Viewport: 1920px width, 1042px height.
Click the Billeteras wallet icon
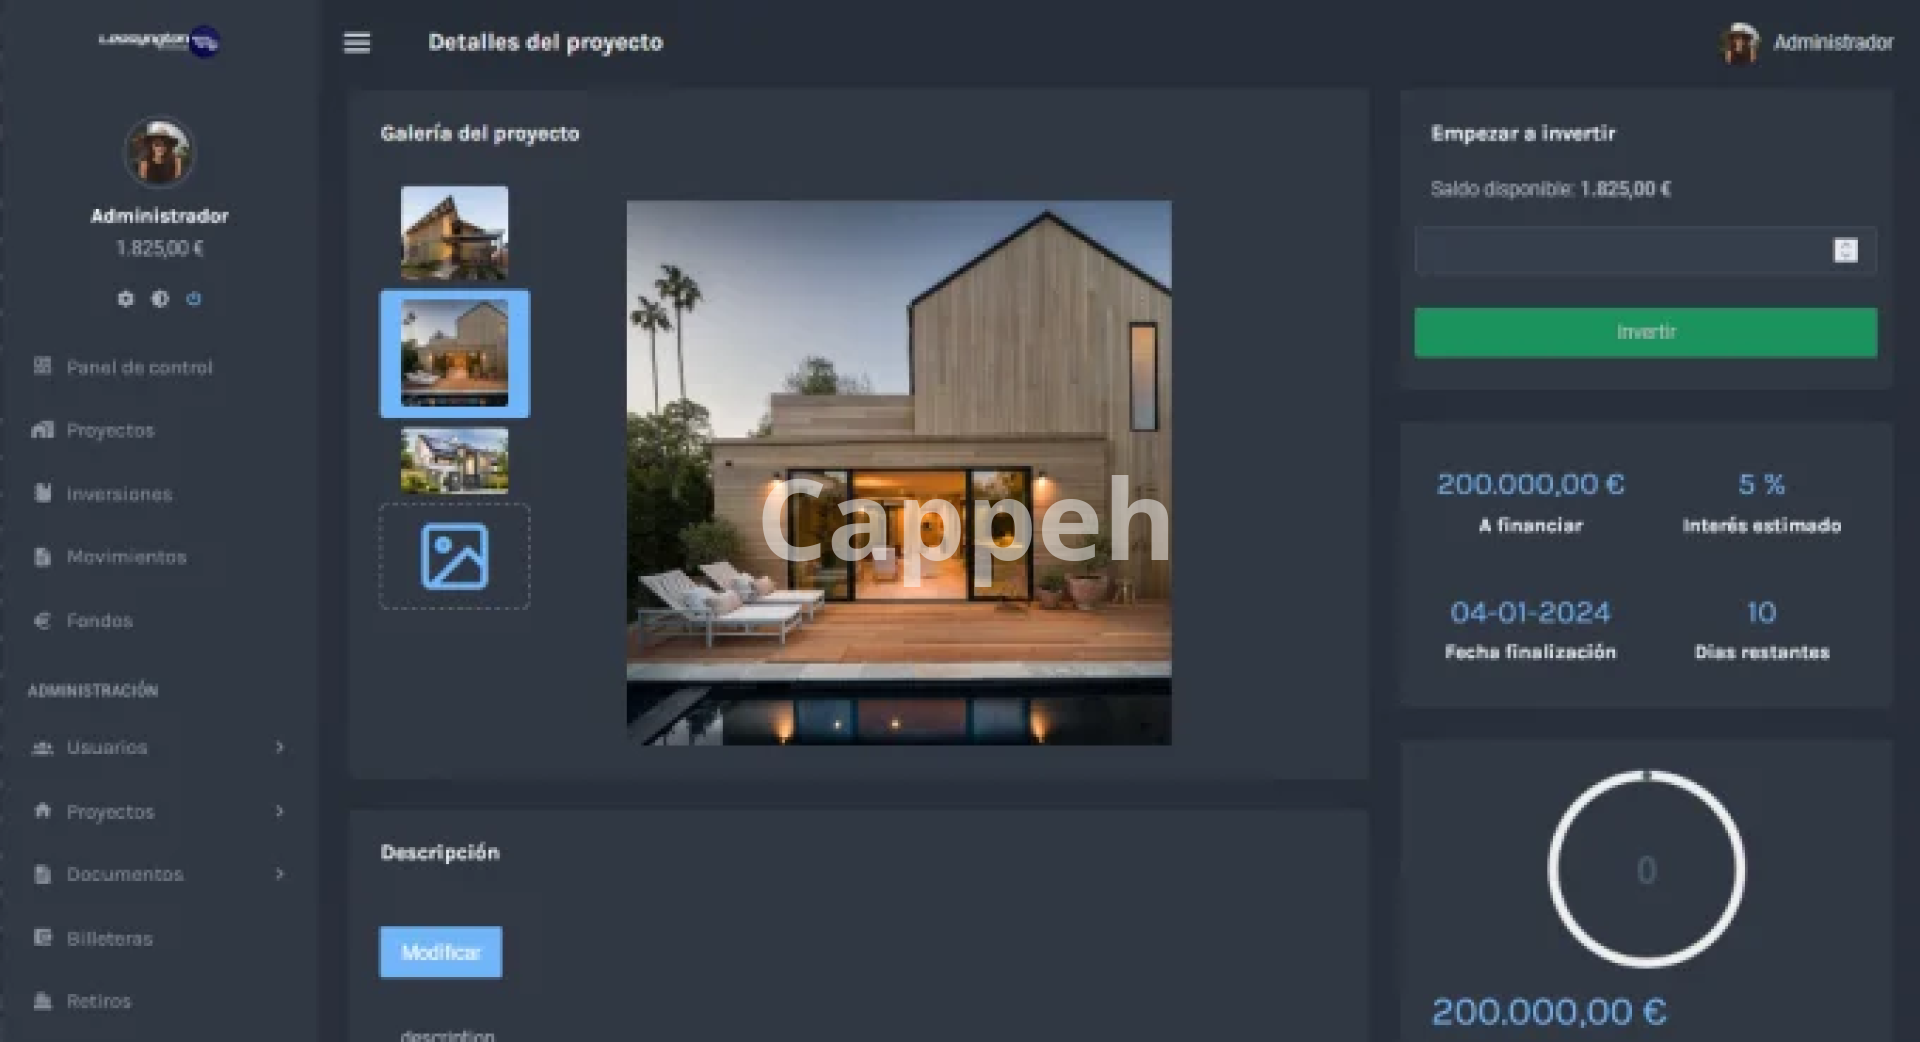tap(42, 938)
